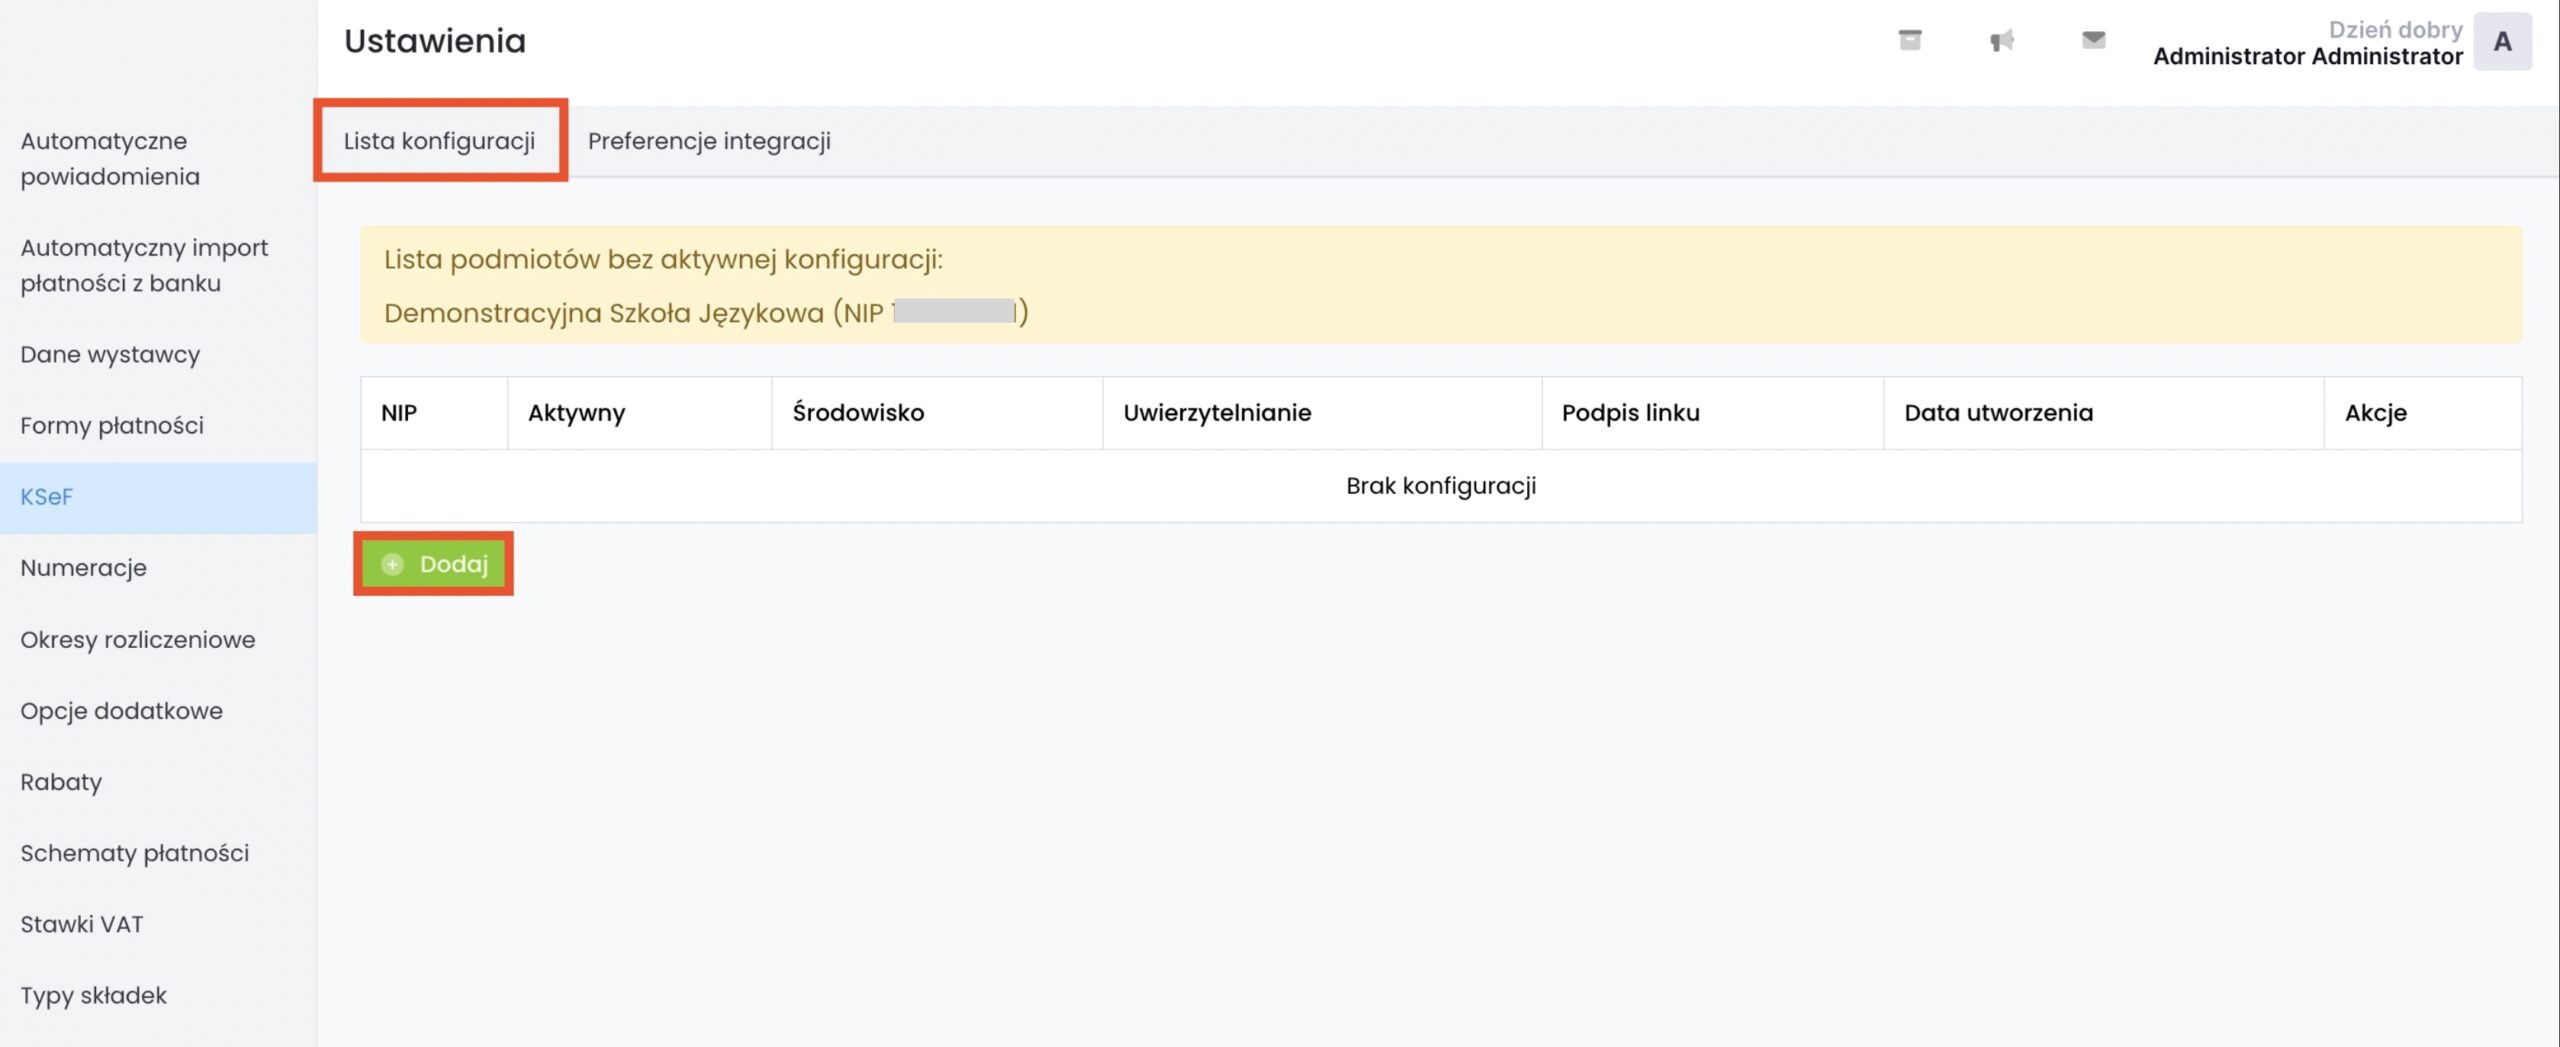This screenshot has height=1047, width=2560.
Task: Select Schematy płatności menu item
Action: tap(135, 853)
